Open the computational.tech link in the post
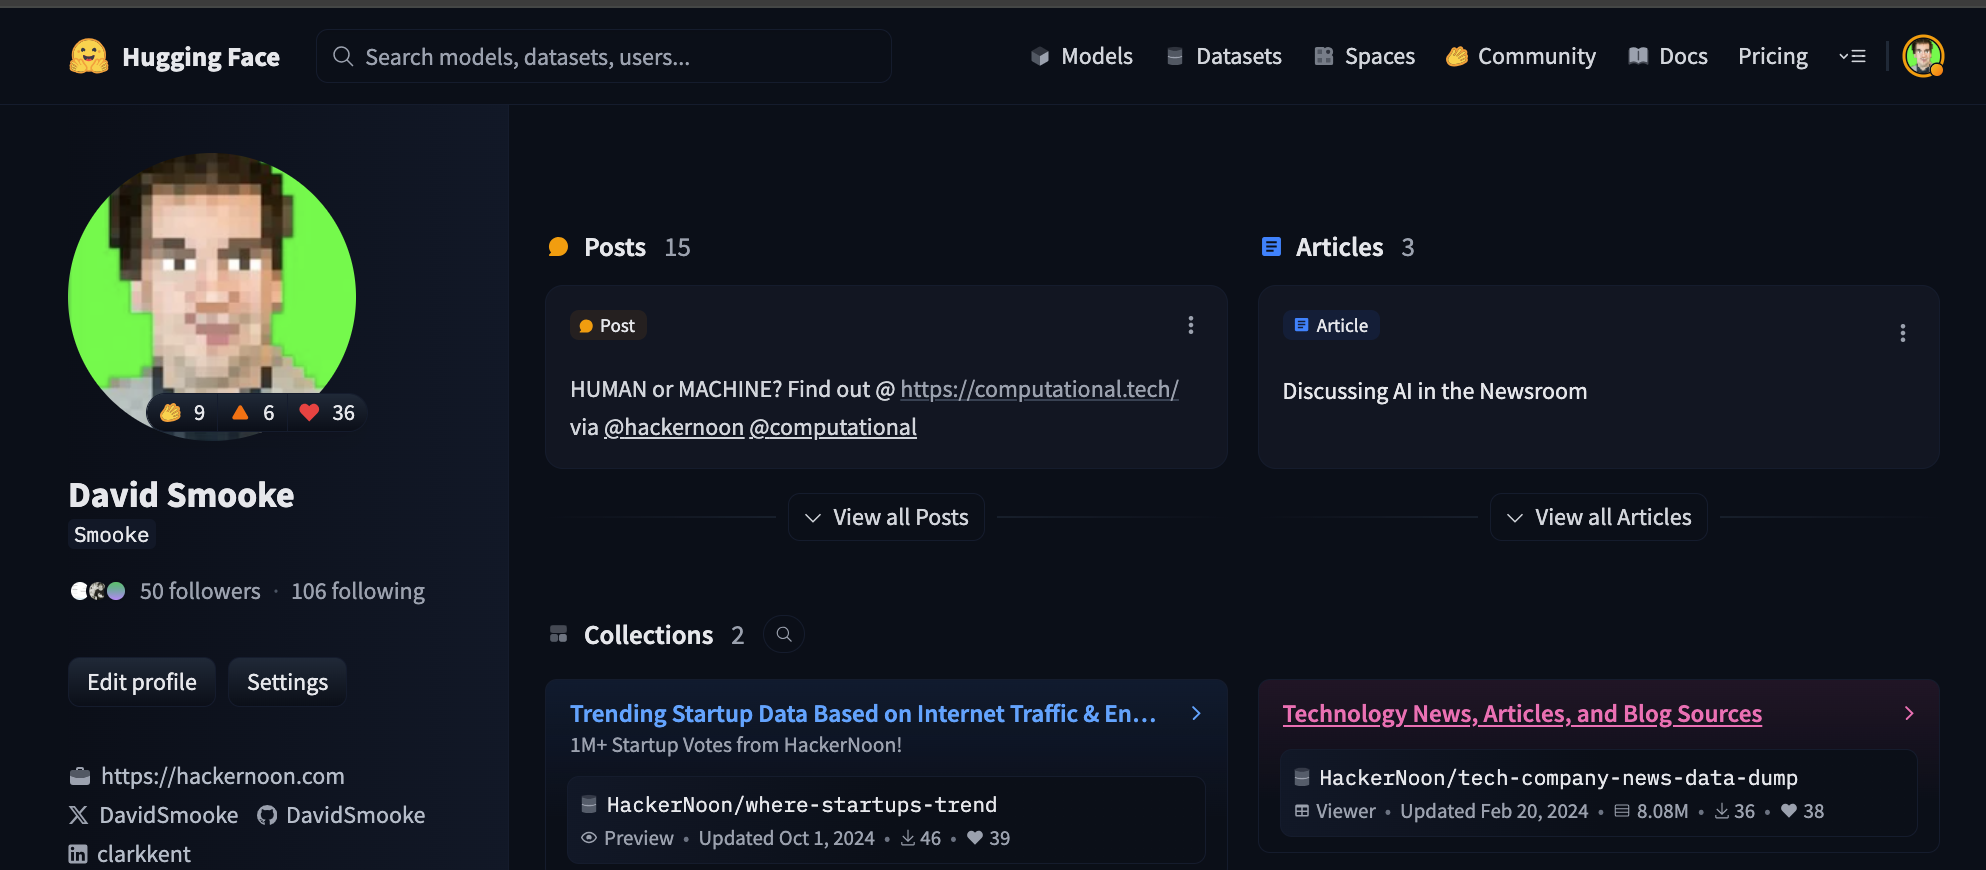Screen dimensions: 1986x870 (1039, 389)
